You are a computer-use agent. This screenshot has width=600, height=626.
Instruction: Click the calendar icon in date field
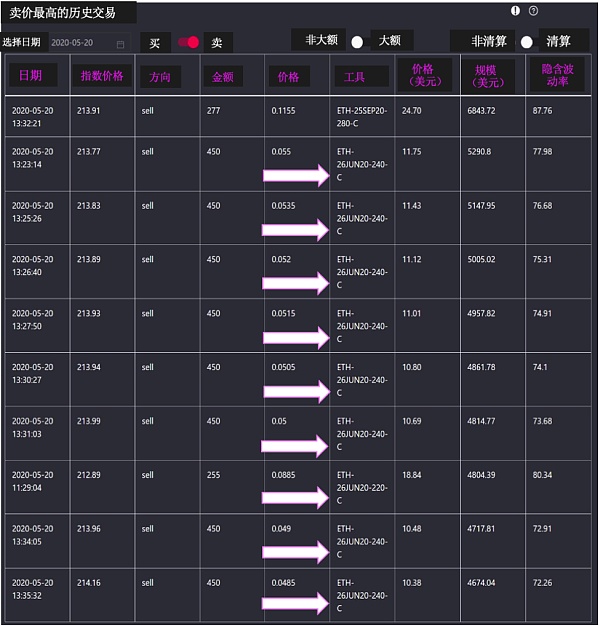coord(121,44)
